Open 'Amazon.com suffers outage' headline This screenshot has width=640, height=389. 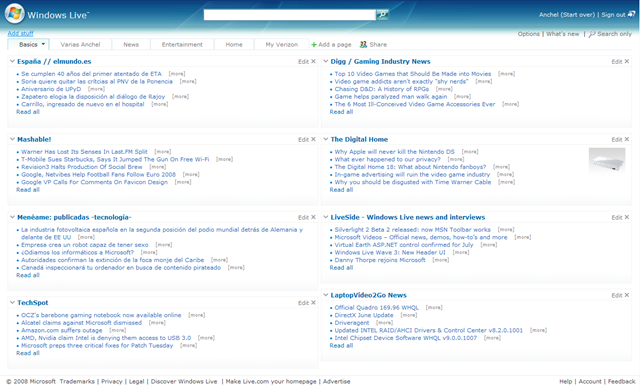point(62,330)
